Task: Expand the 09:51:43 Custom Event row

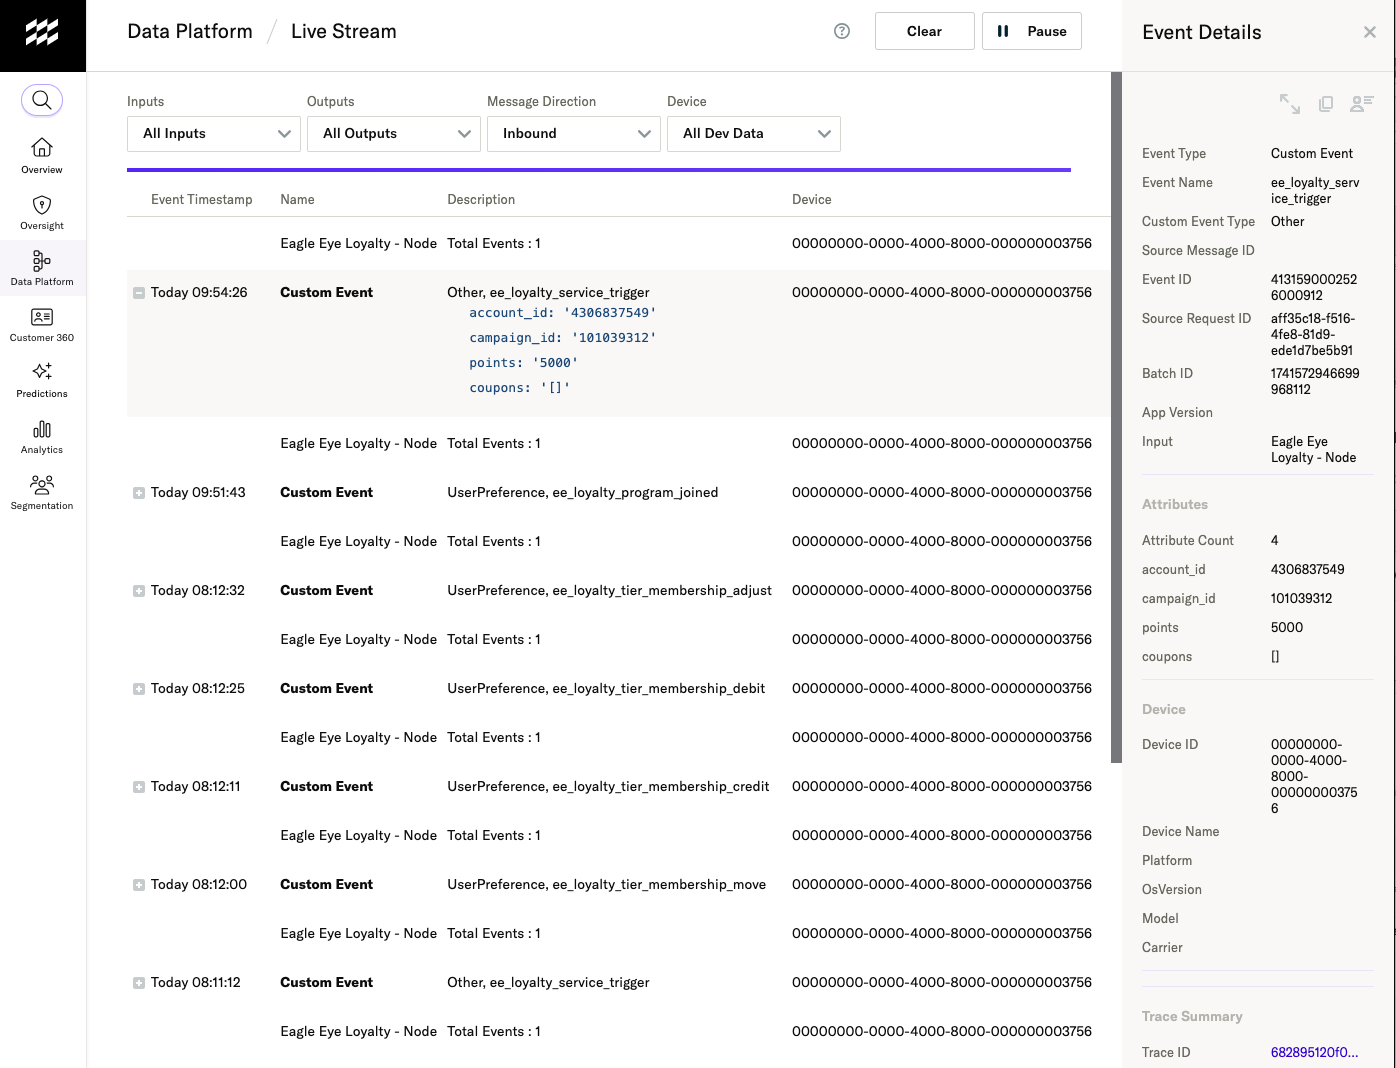Action: point(139,493)
